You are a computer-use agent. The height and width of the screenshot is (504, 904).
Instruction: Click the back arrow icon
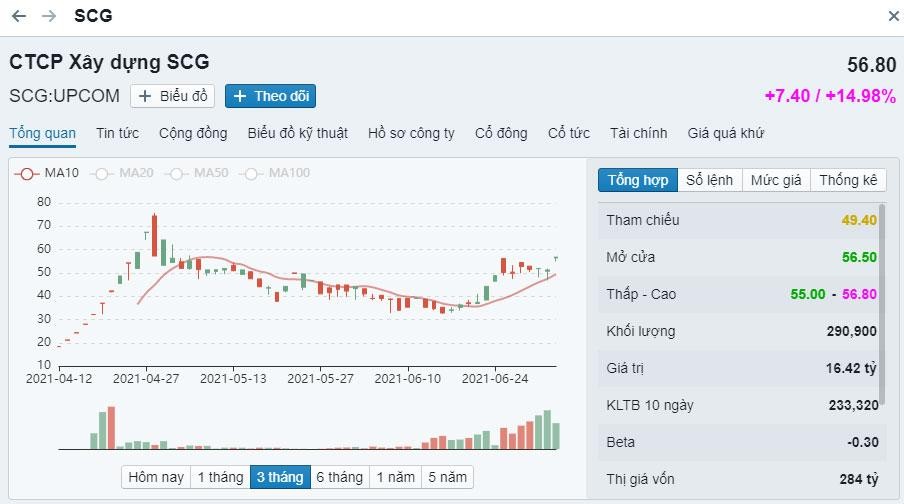pyautogui.click(x=18, y=16)
